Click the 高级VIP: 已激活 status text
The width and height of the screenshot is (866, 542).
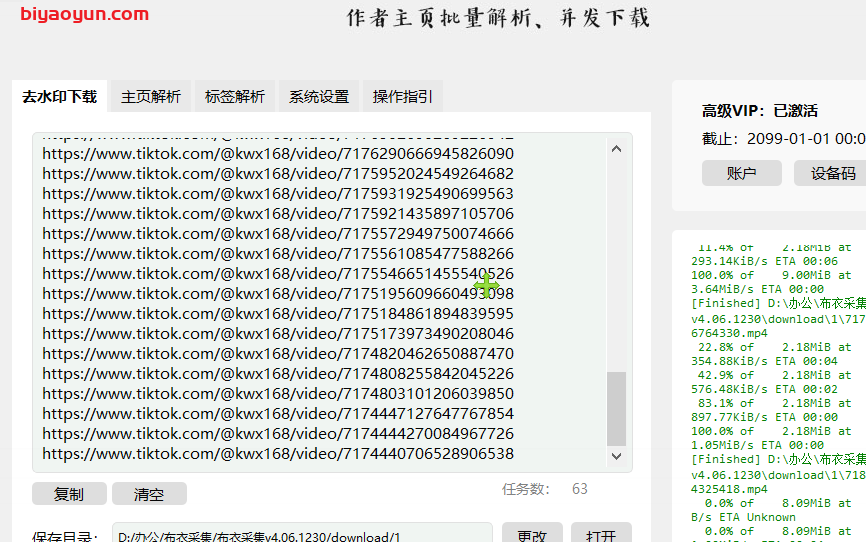[759, 110]
